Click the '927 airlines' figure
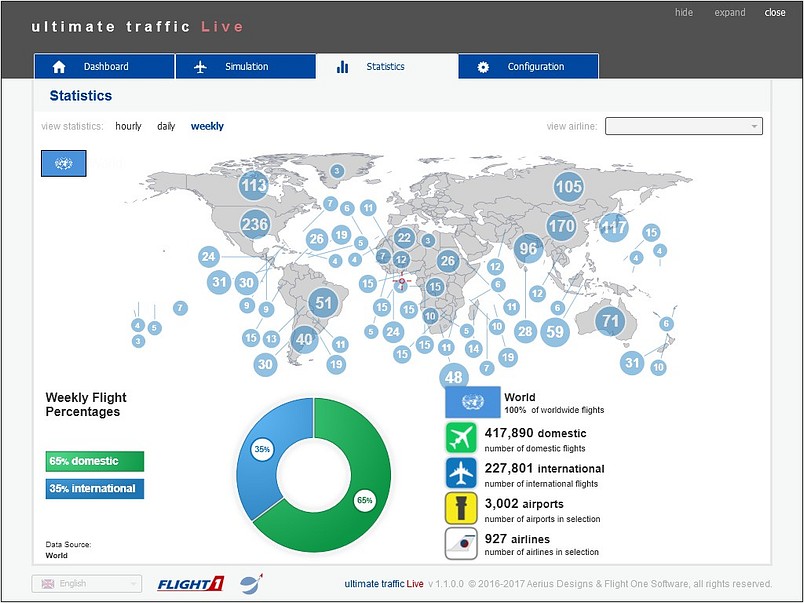The height and width of the screenshot is (603, 804). [x=517, y=539]
